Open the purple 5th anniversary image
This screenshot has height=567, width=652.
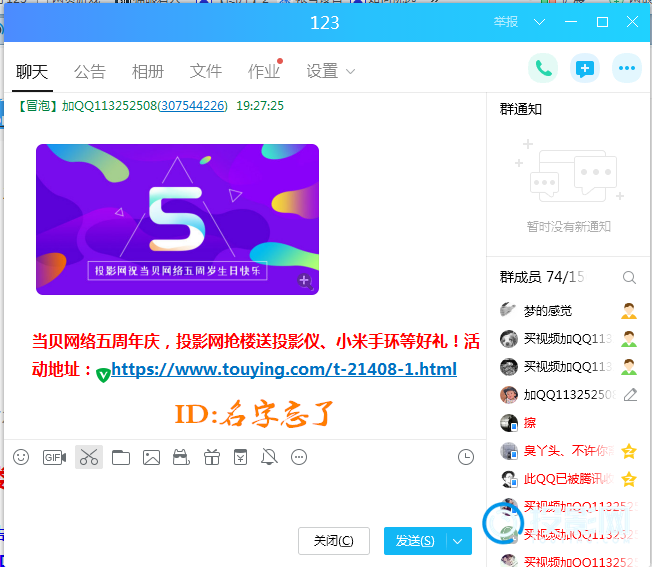coord(178,219)
